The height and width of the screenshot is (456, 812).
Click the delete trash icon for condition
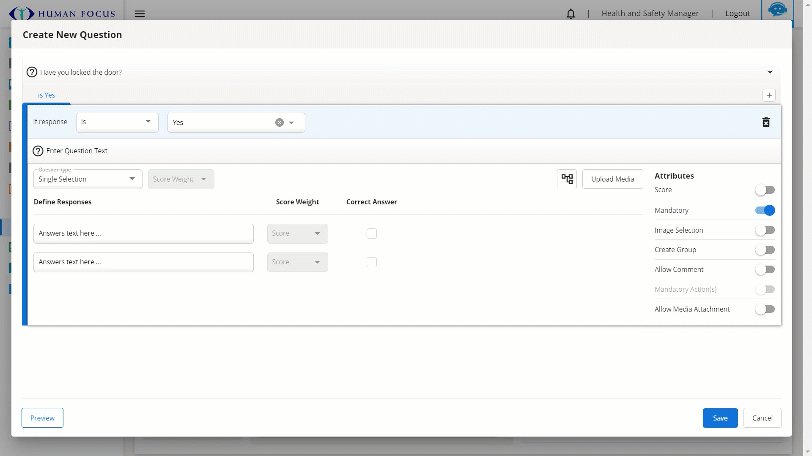click(x=766, y=122)
